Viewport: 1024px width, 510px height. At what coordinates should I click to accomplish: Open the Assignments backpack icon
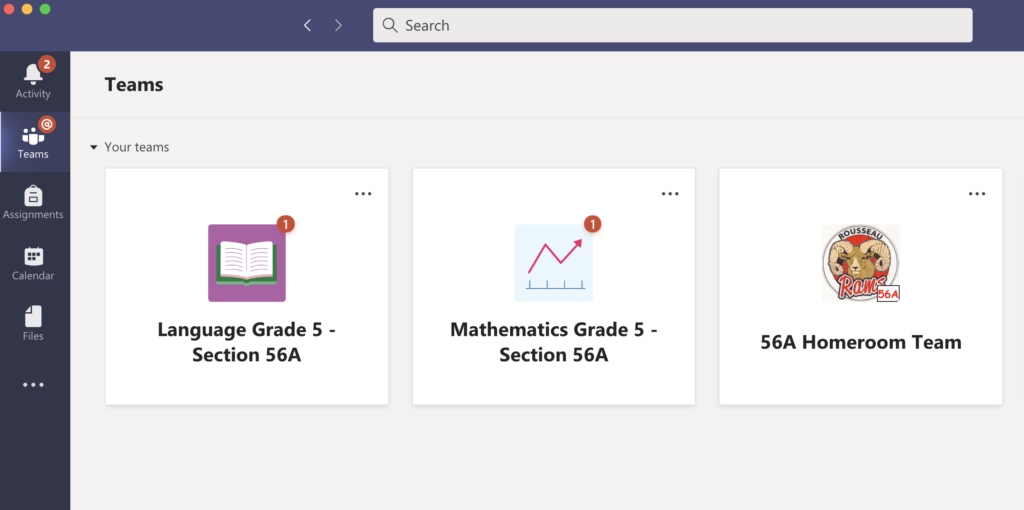pyautogui.click(x=33, y=198)
